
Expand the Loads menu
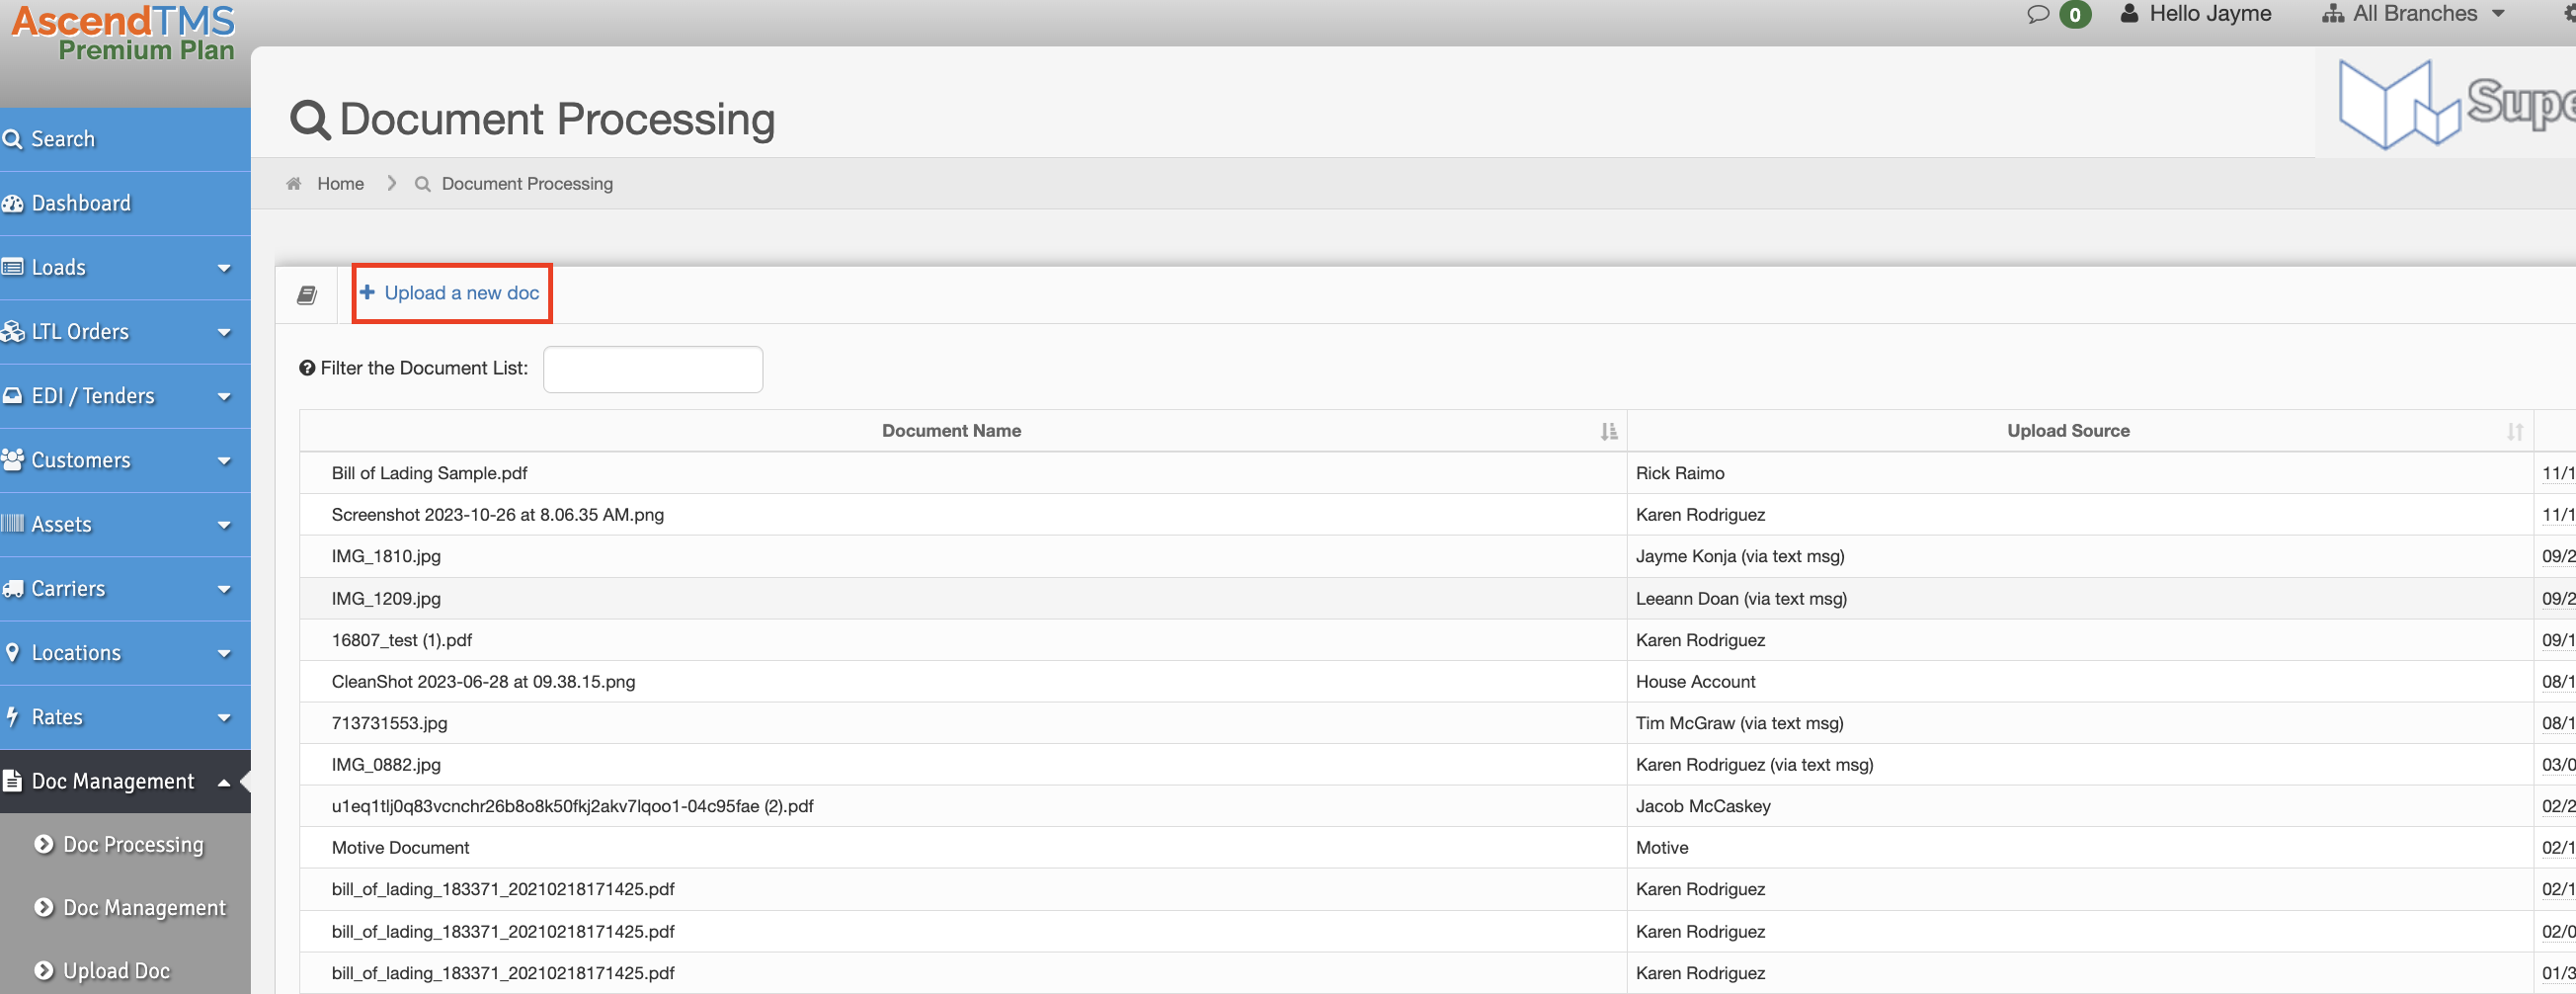(x=125, y=268)
